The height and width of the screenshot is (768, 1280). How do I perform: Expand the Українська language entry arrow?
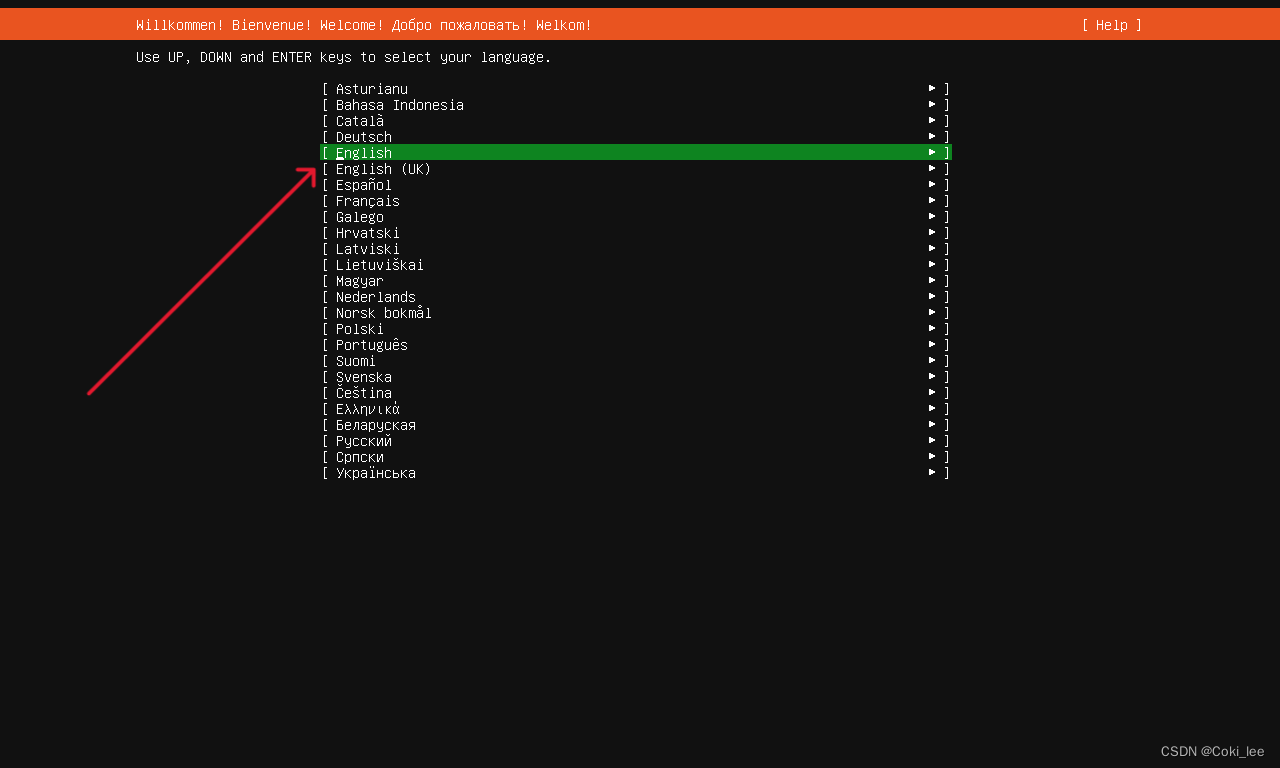coord(932,472)
